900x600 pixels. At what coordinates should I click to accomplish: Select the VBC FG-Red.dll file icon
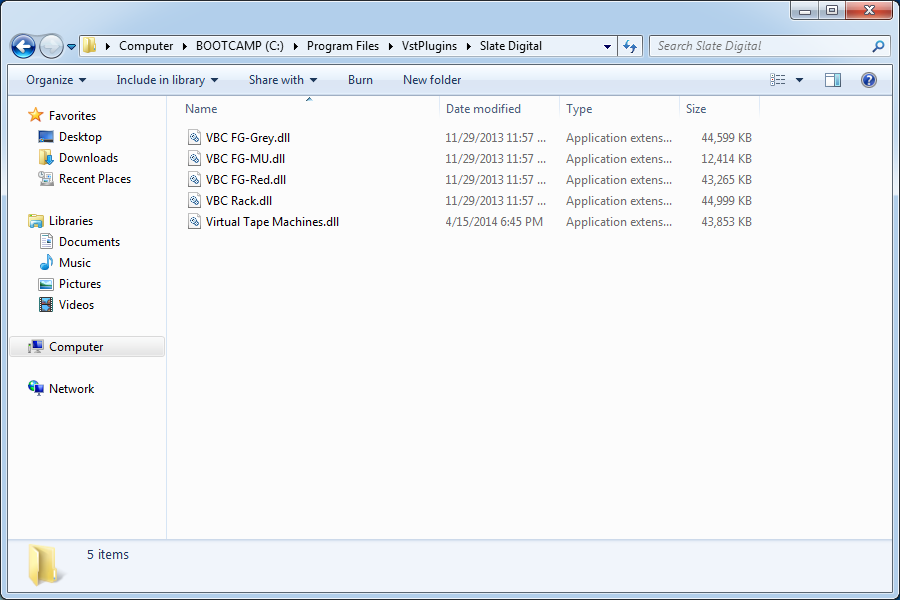point(195,180)
